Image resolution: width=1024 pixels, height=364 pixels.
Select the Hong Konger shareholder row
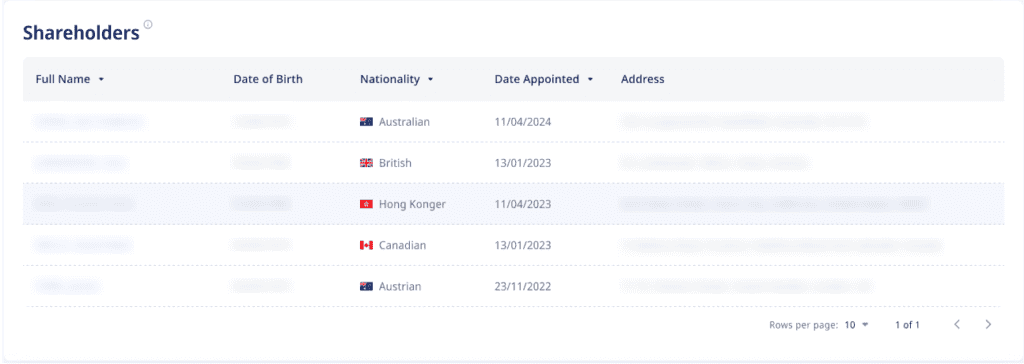tap(513, 204)
